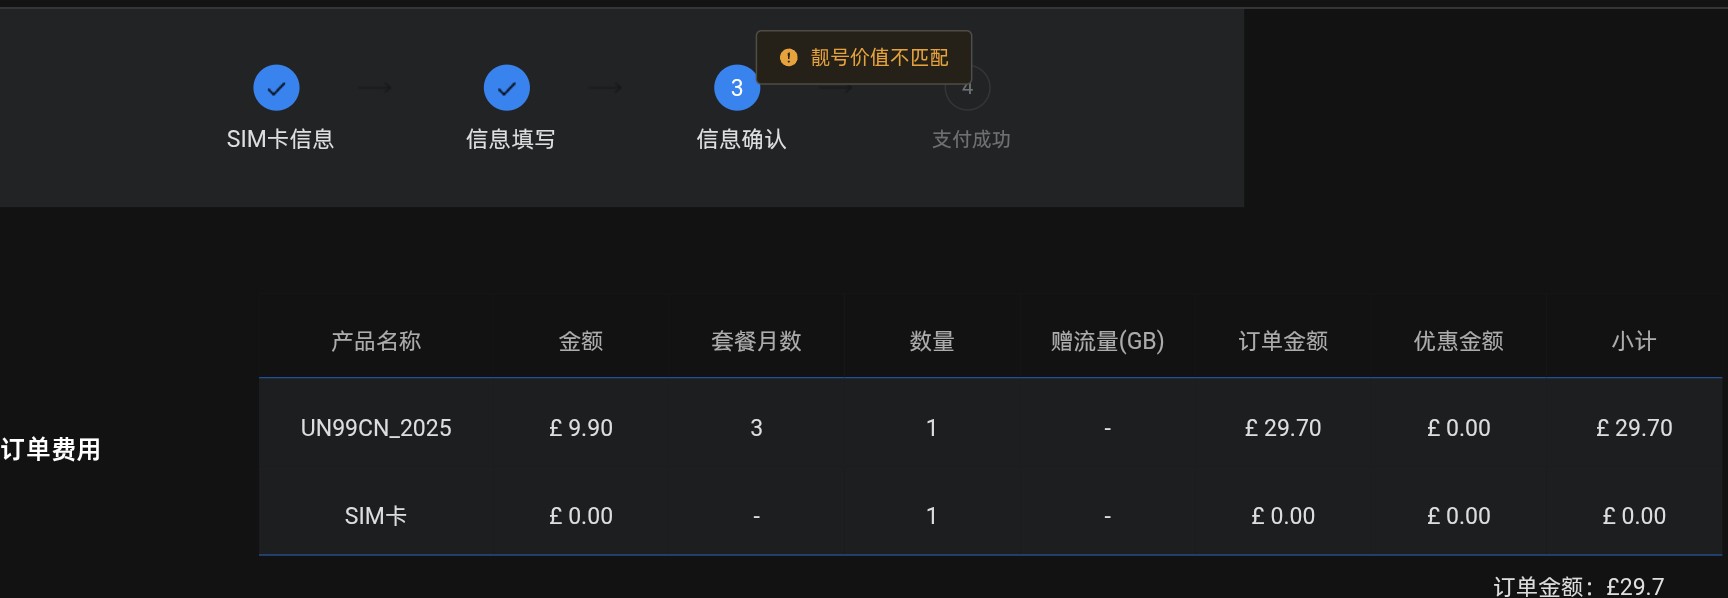Screen dimensions: 1728x598
Task: Click the 订单费用 section label
Action: pos(51,449)
